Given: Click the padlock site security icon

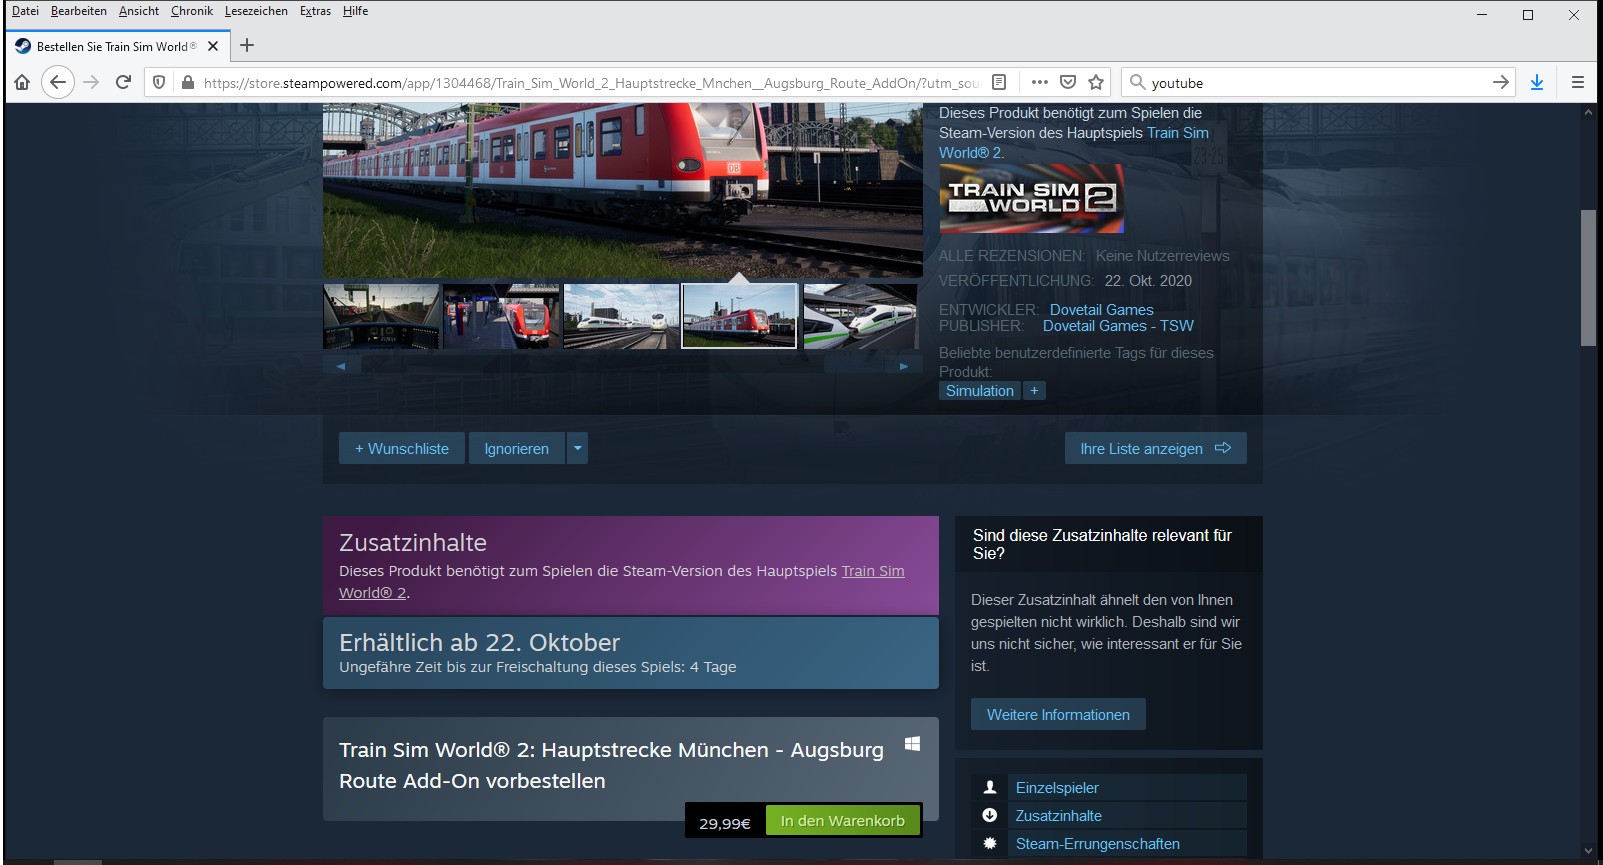Looking at the screenshot, I should (x=187, y=82).
